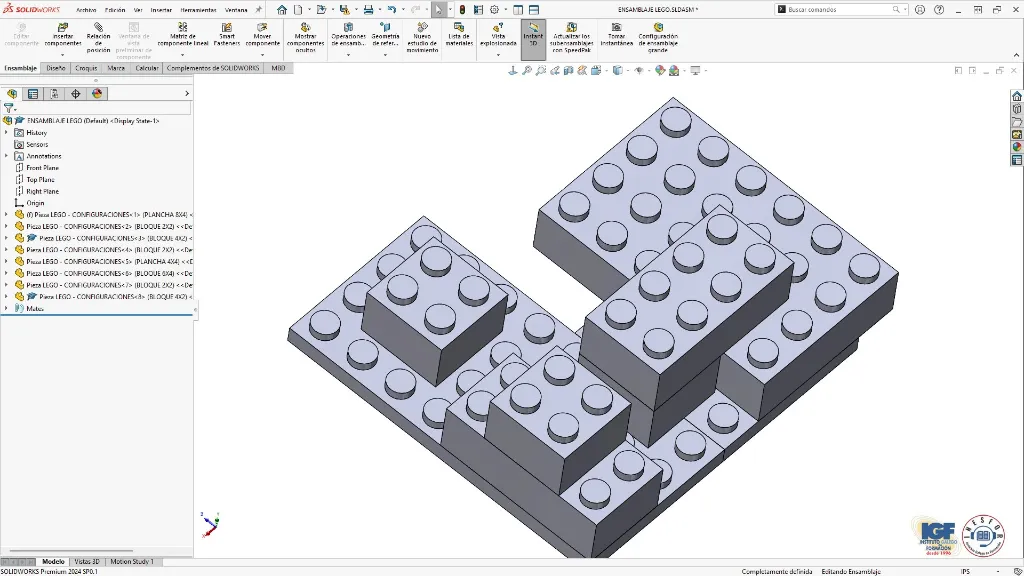This screenshot has height=576, width=1024.
Task: Start Nuevo estudio de movimiento
Action: (422, 38)
